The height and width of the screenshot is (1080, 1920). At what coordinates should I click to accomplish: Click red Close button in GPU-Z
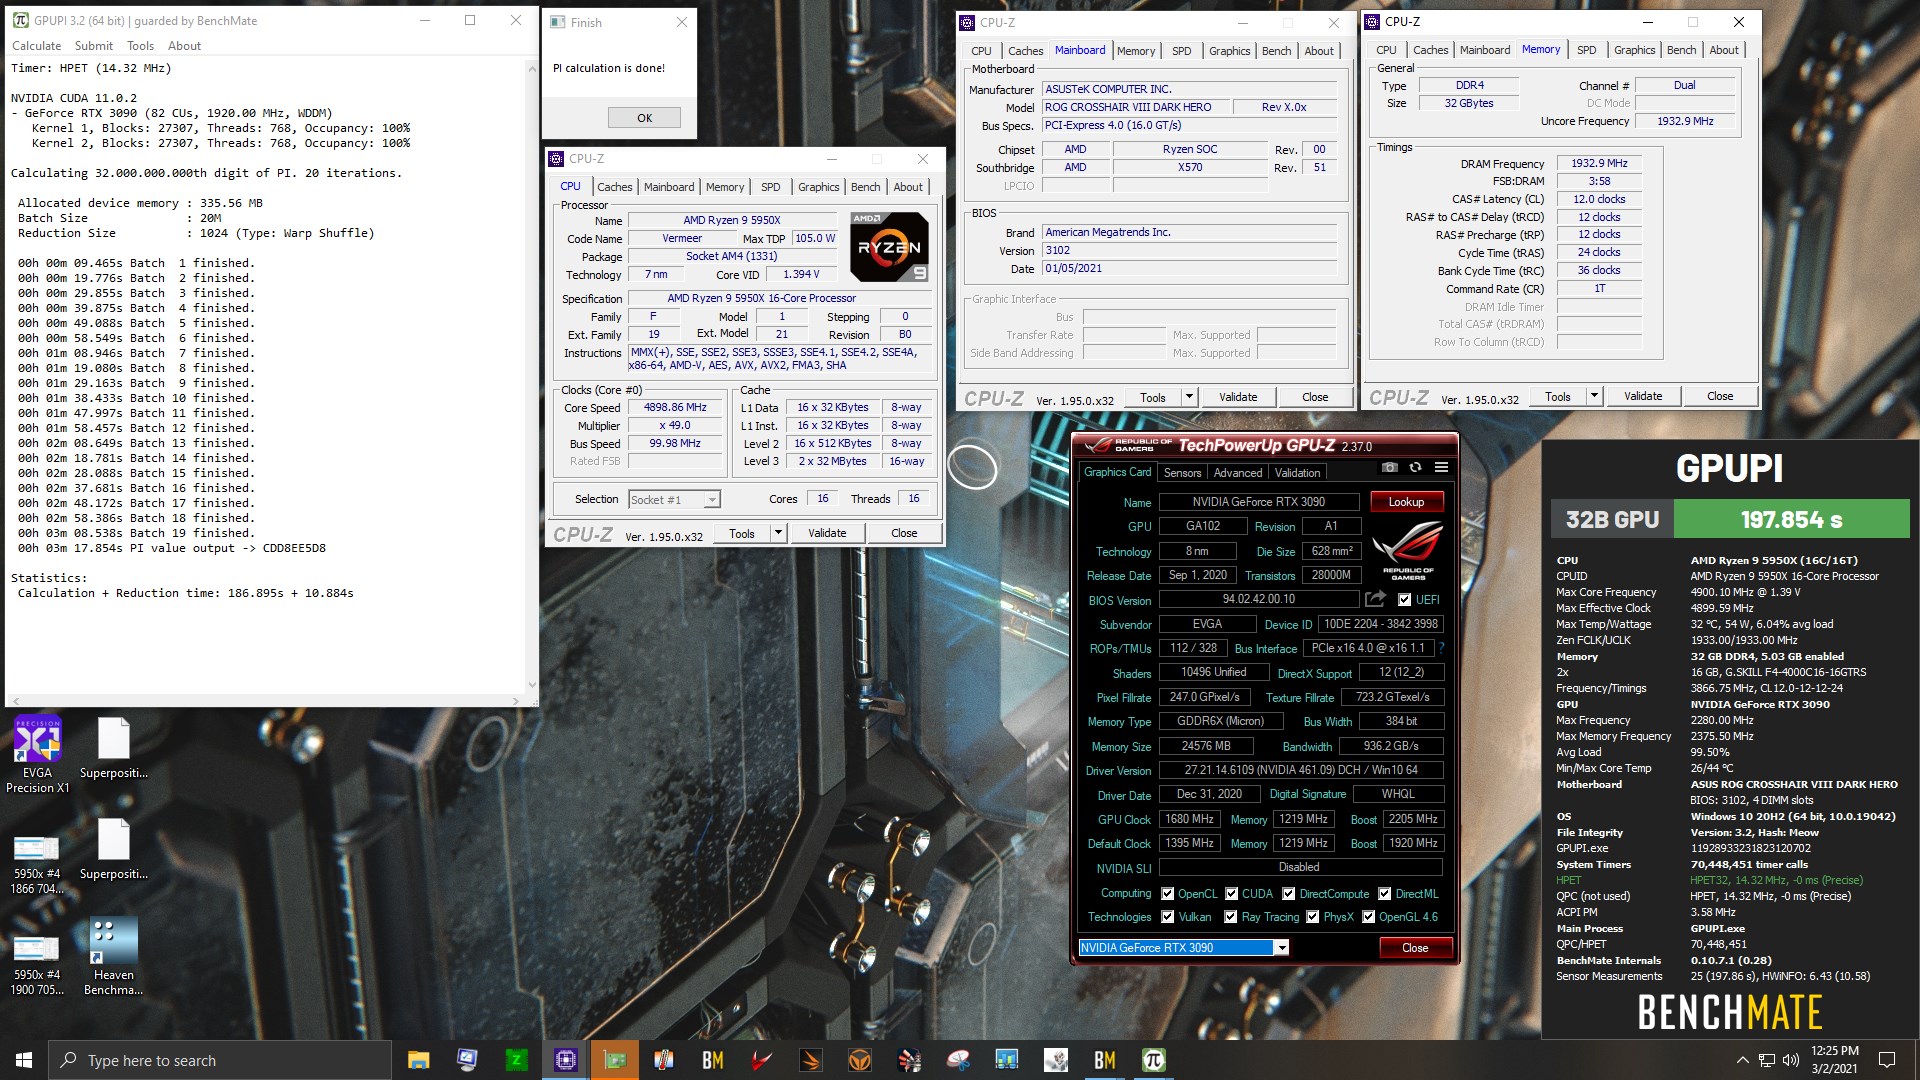[x=1414, y=948]
